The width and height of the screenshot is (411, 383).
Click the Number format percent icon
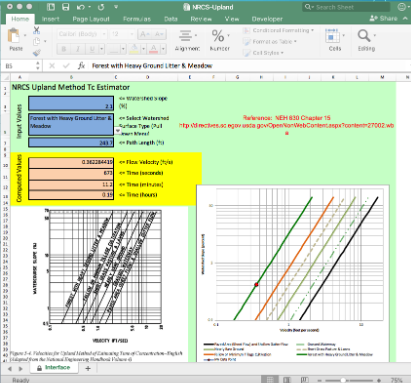[x=218, y=36]
